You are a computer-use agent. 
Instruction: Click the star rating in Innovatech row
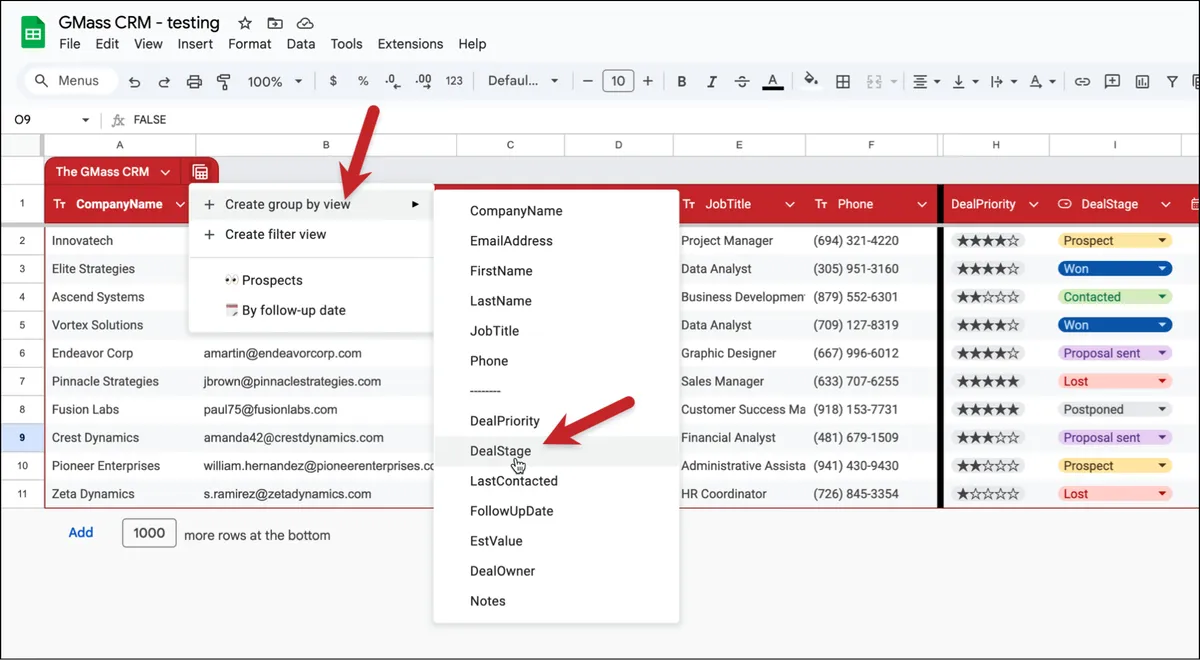[x=988, y=241]
